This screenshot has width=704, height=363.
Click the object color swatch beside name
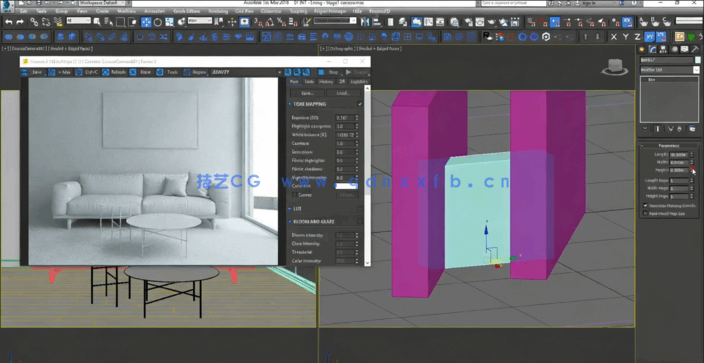[x=697, y=60]
